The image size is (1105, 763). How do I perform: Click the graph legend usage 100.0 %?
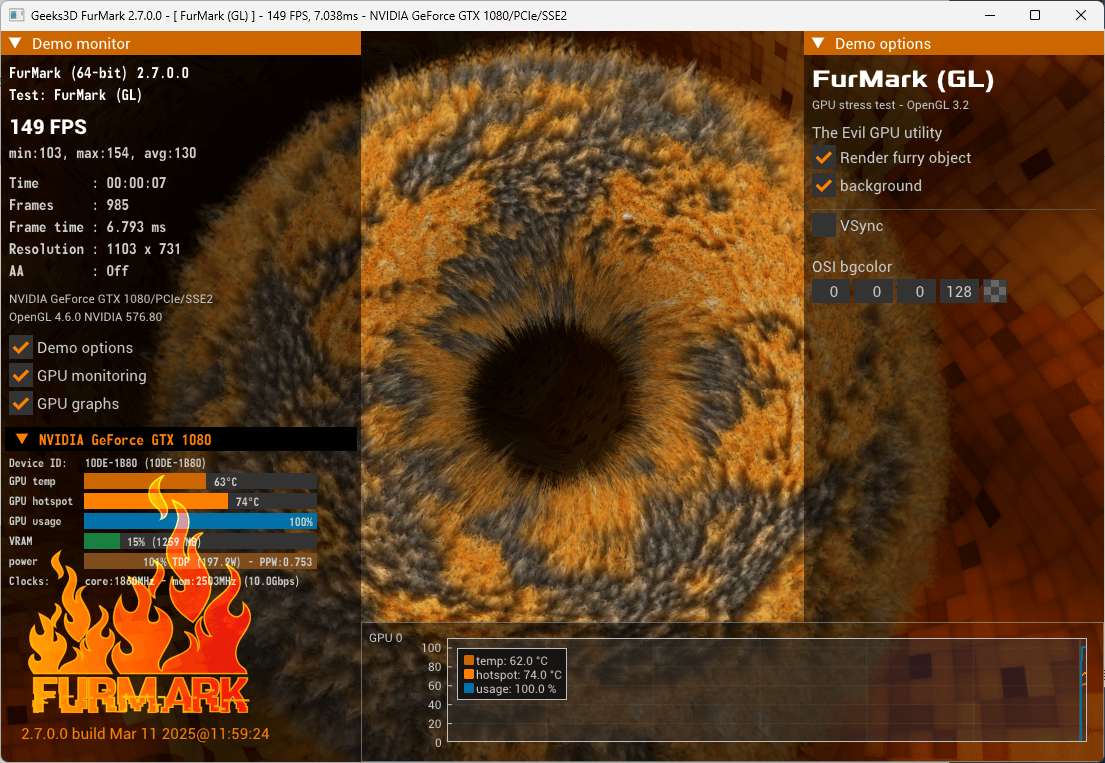[x=510, y=689]
